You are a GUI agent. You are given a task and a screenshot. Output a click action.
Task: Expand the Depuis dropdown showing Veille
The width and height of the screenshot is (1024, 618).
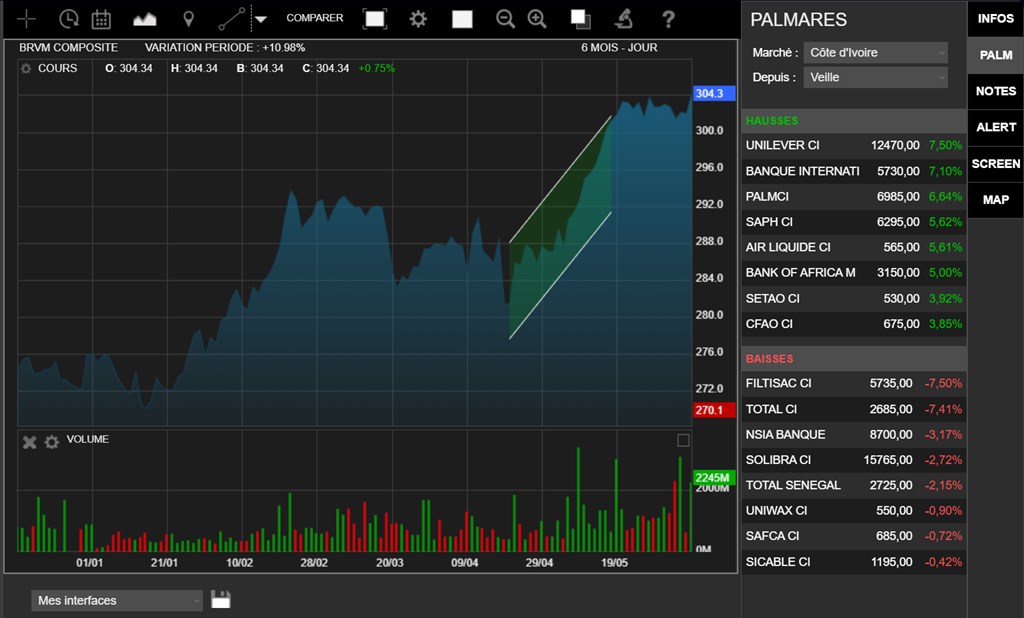tap(875, 77)
